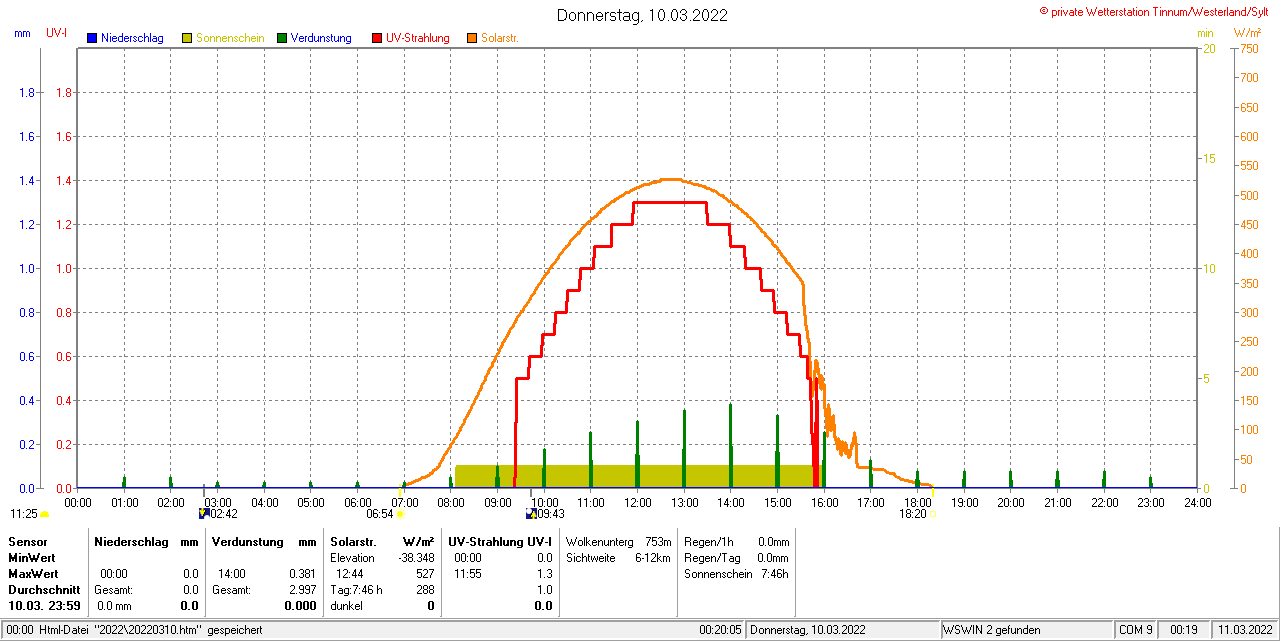Viewport: 1280px width, 641px height.
Task: Click the COM 9 status bar field
Action: [1135, 630]
